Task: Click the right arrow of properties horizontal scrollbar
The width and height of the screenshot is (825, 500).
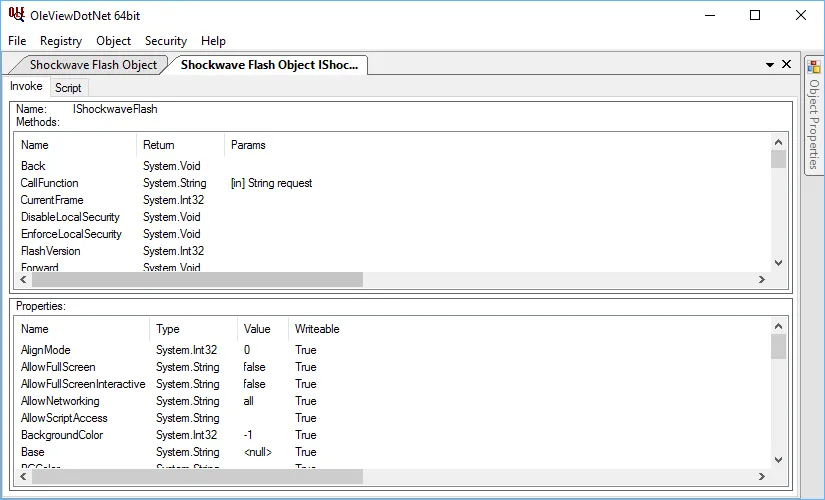Action: click(762, 476)
